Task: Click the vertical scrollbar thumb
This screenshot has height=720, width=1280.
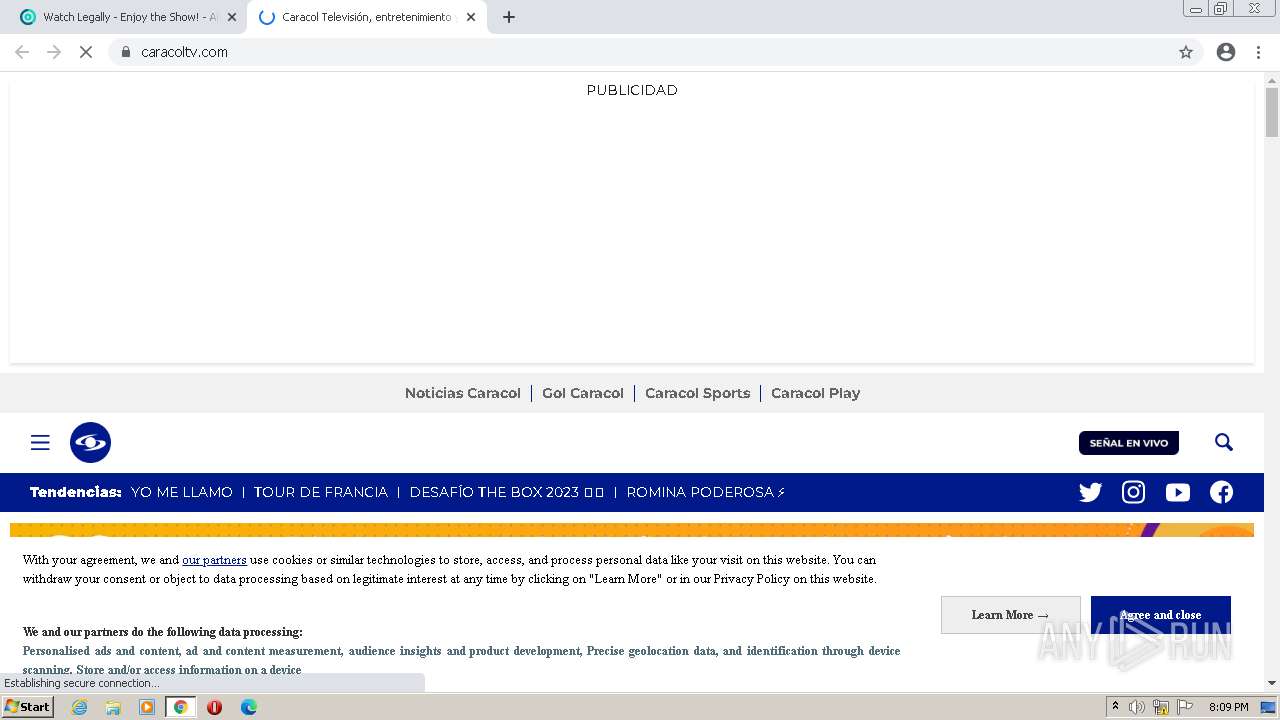Action: (x=1272, y=112)
